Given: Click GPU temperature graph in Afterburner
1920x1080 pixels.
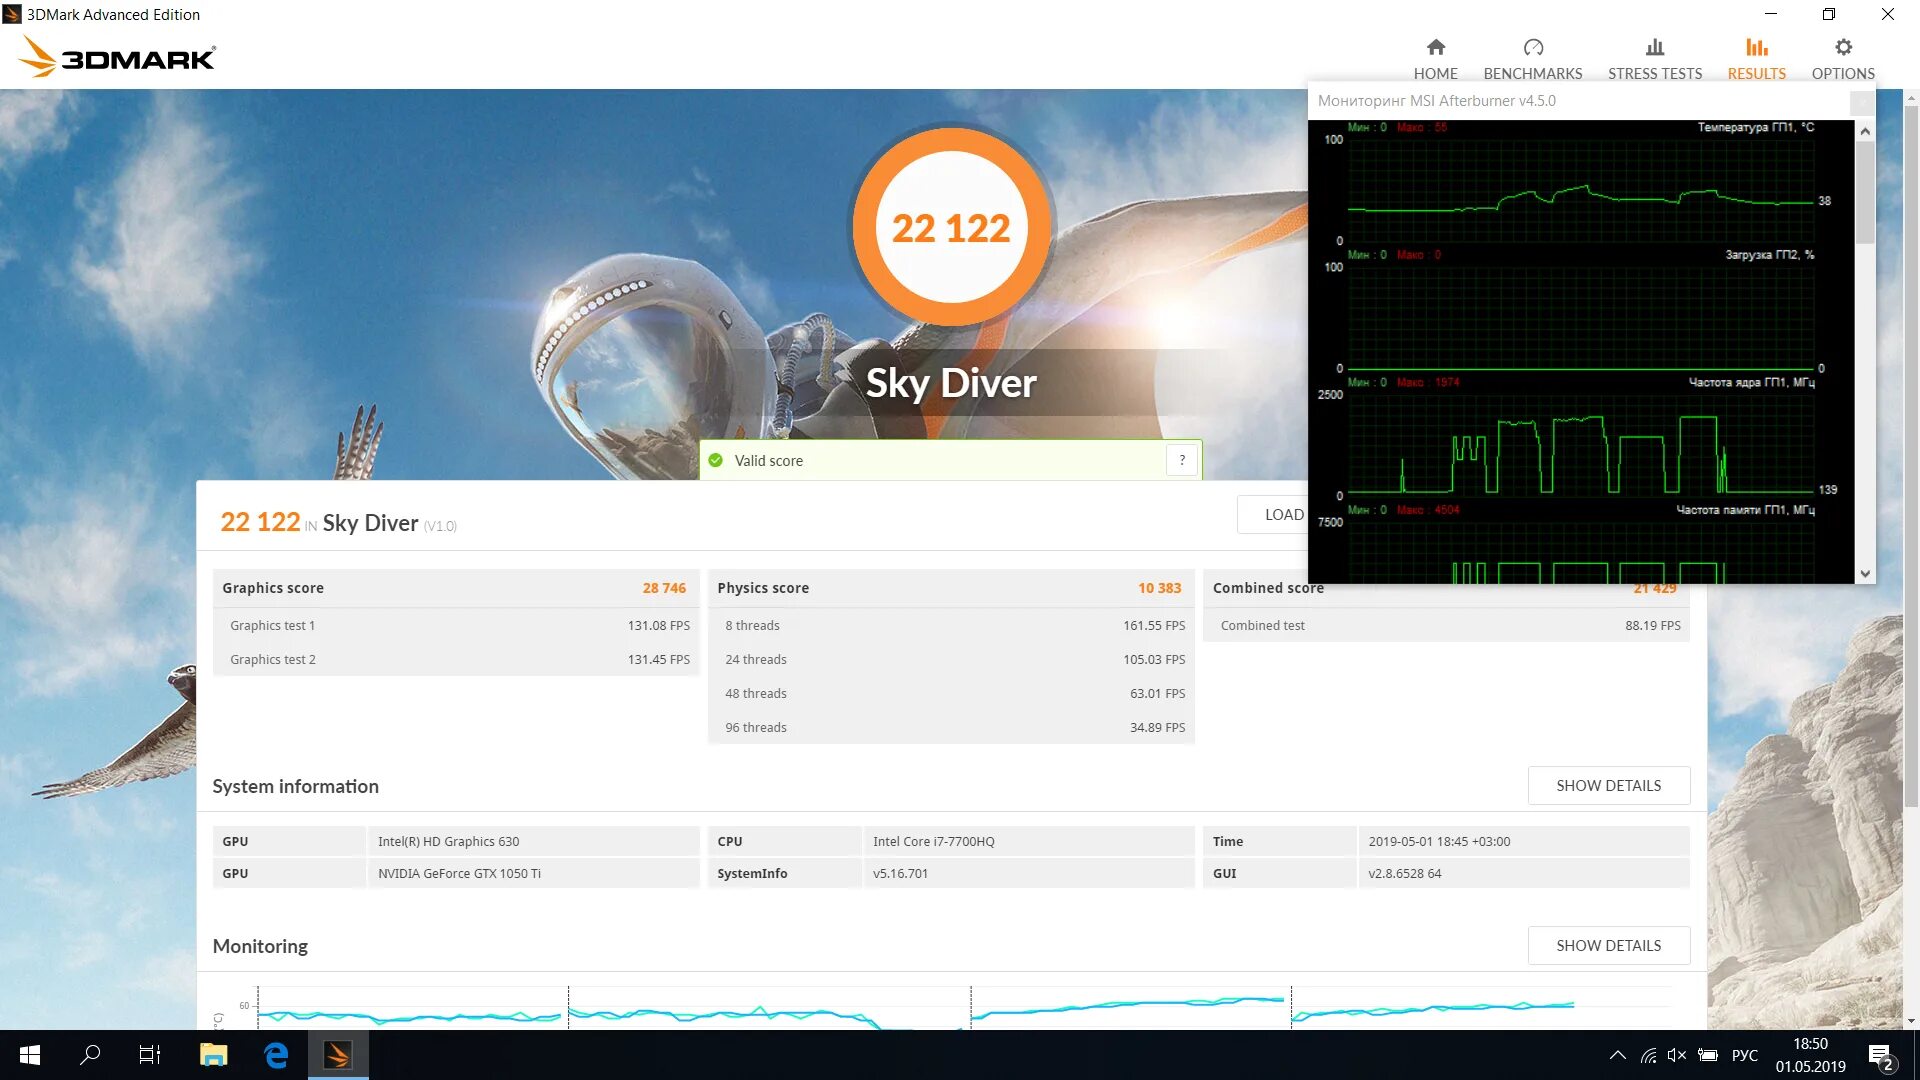Looking at the screenshot, I should click(x=1580, y=190).
